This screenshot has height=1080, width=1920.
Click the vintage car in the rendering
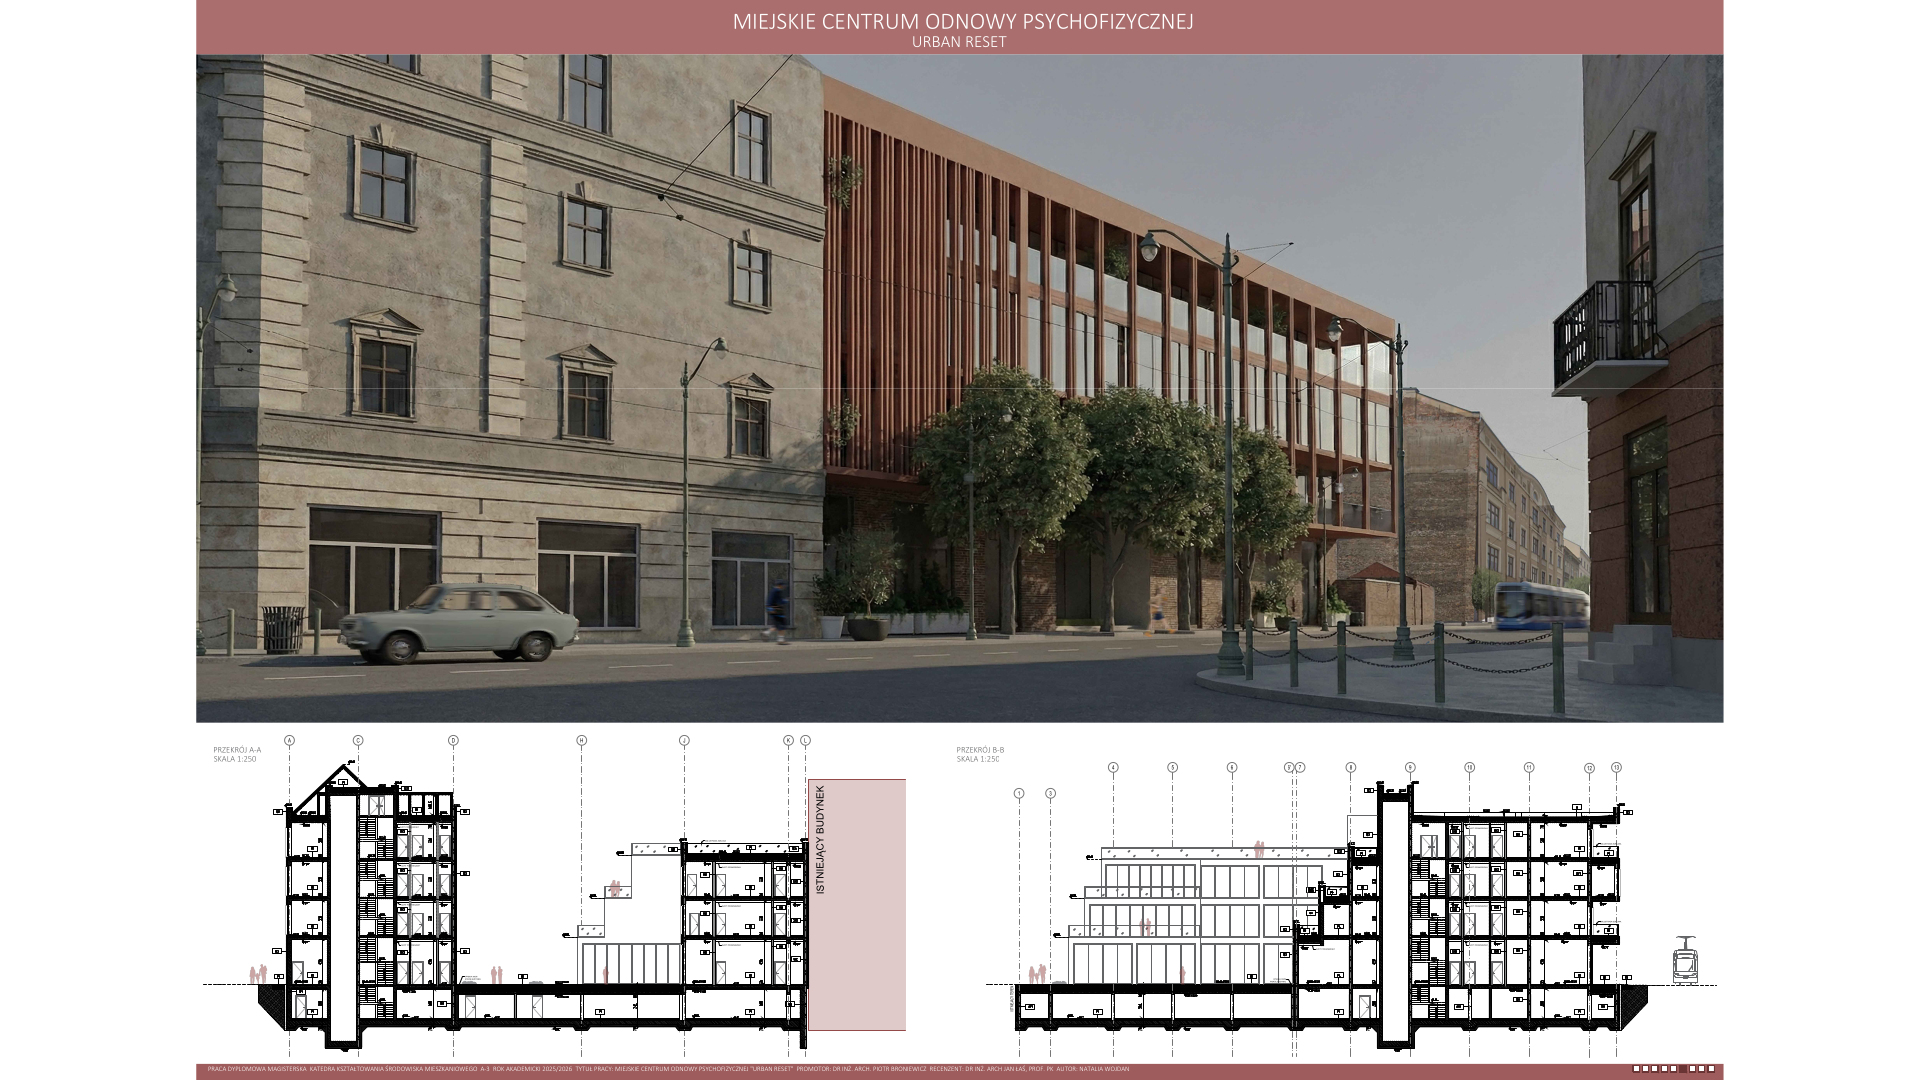(x=459, y=623)
